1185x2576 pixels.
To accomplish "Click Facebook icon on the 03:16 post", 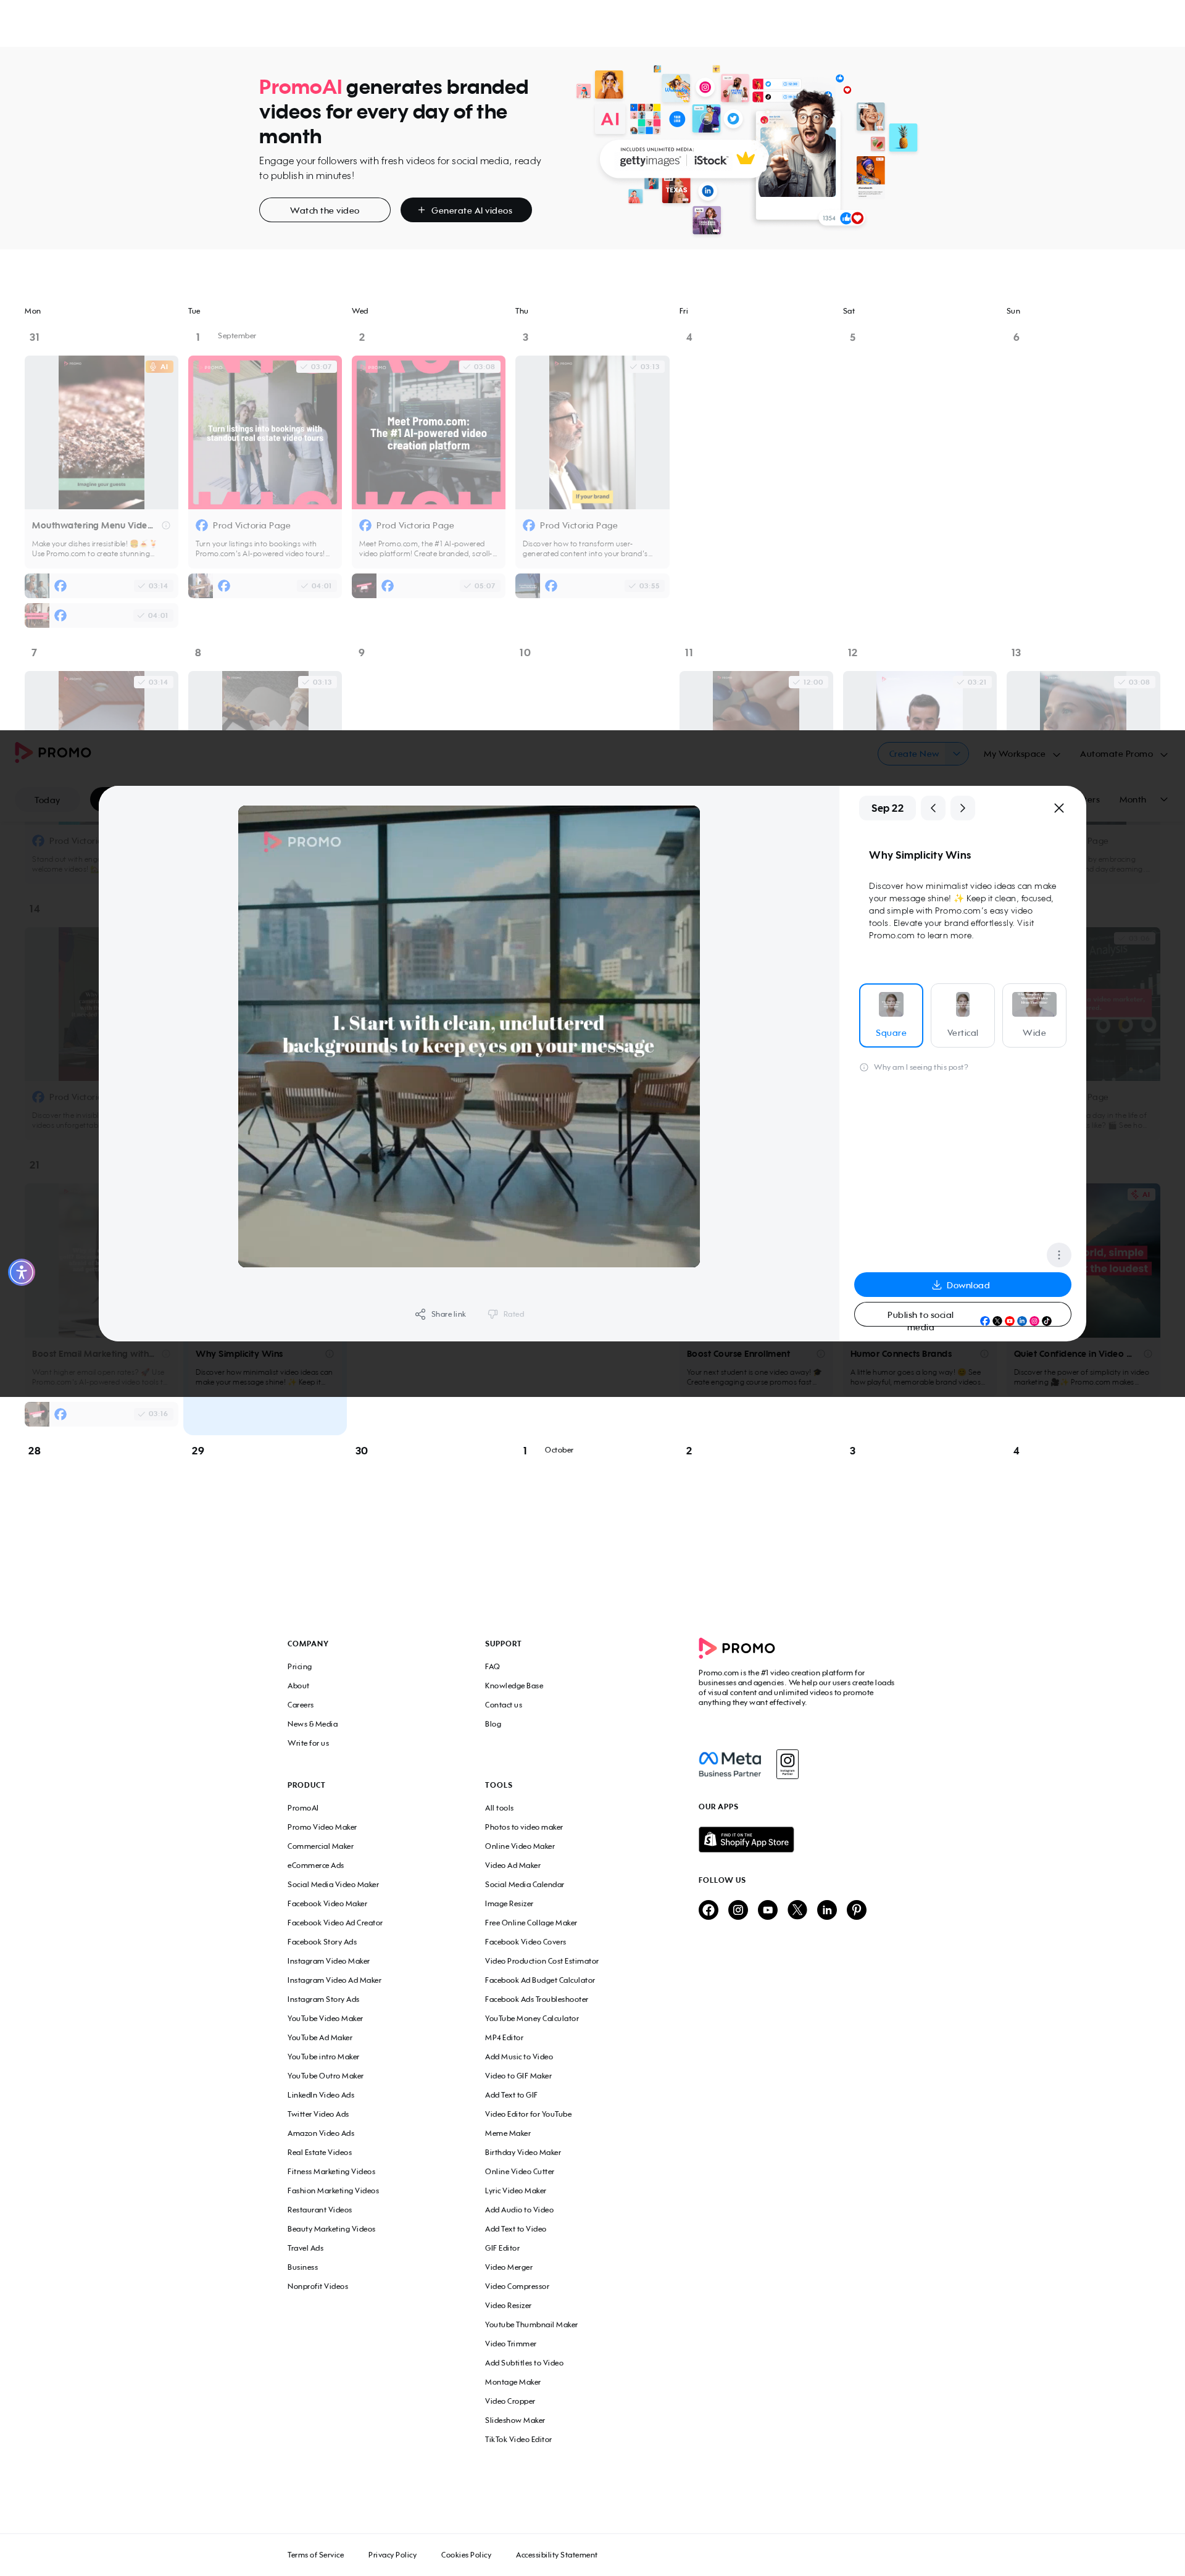I will [x=61, y=1414].
